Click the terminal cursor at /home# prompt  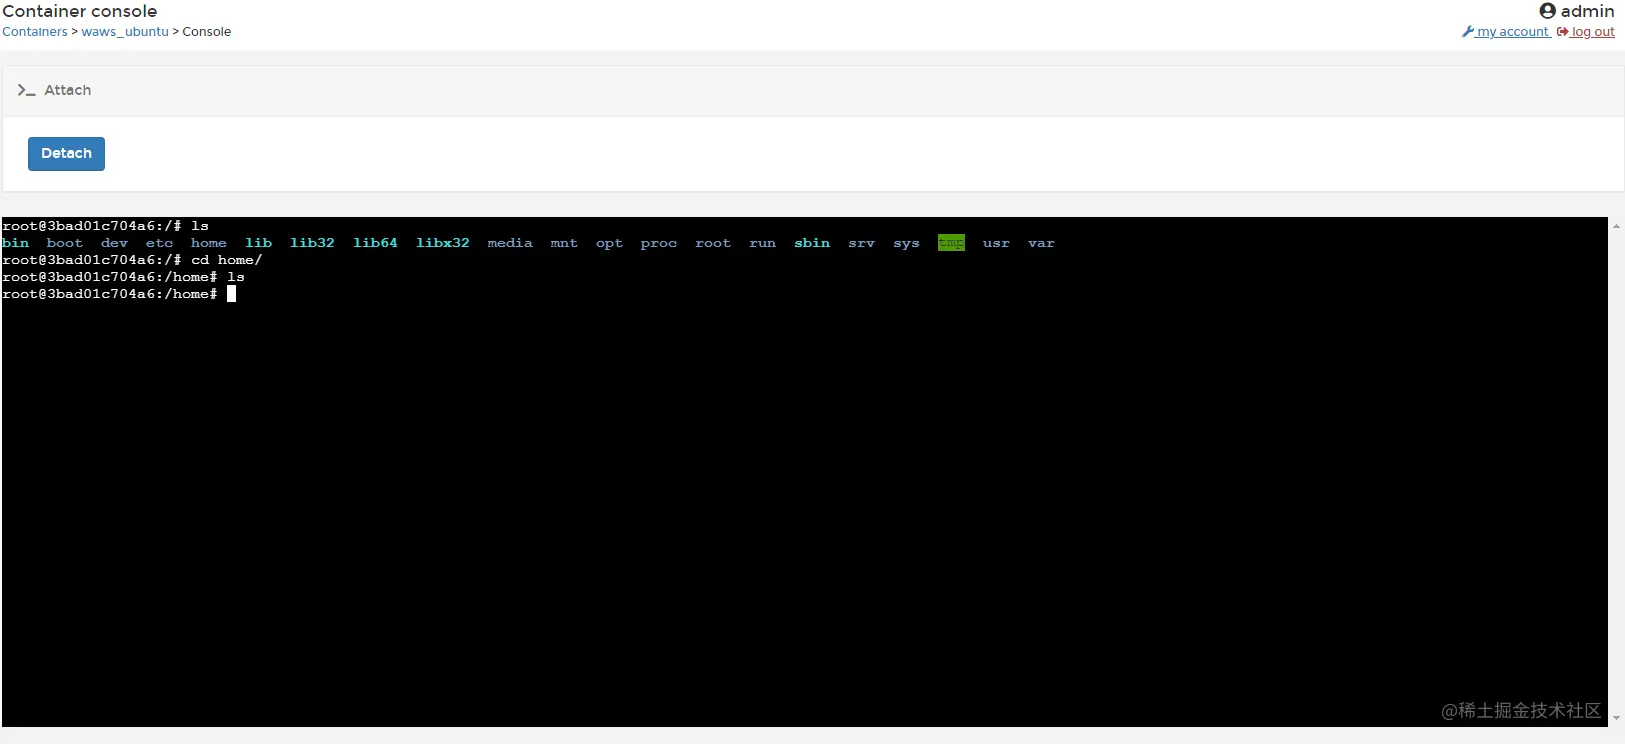[x=231, y=294]
